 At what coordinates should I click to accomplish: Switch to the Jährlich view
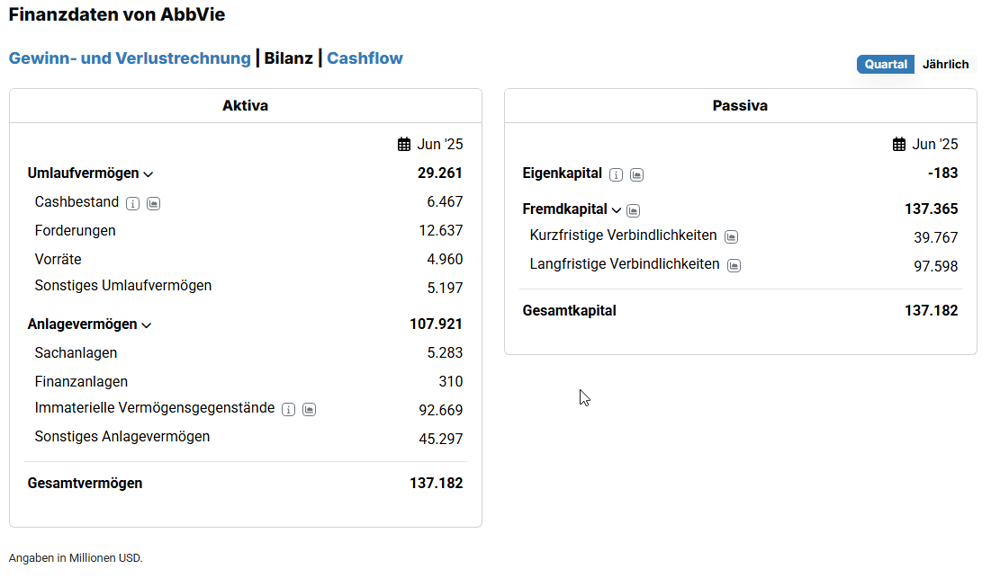(x=945, y=64)
